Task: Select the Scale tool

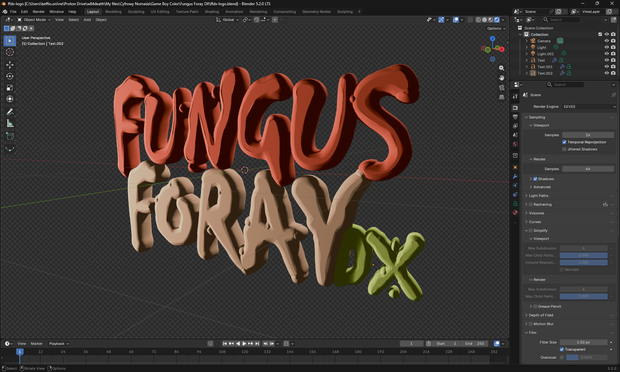Action: 10,88
